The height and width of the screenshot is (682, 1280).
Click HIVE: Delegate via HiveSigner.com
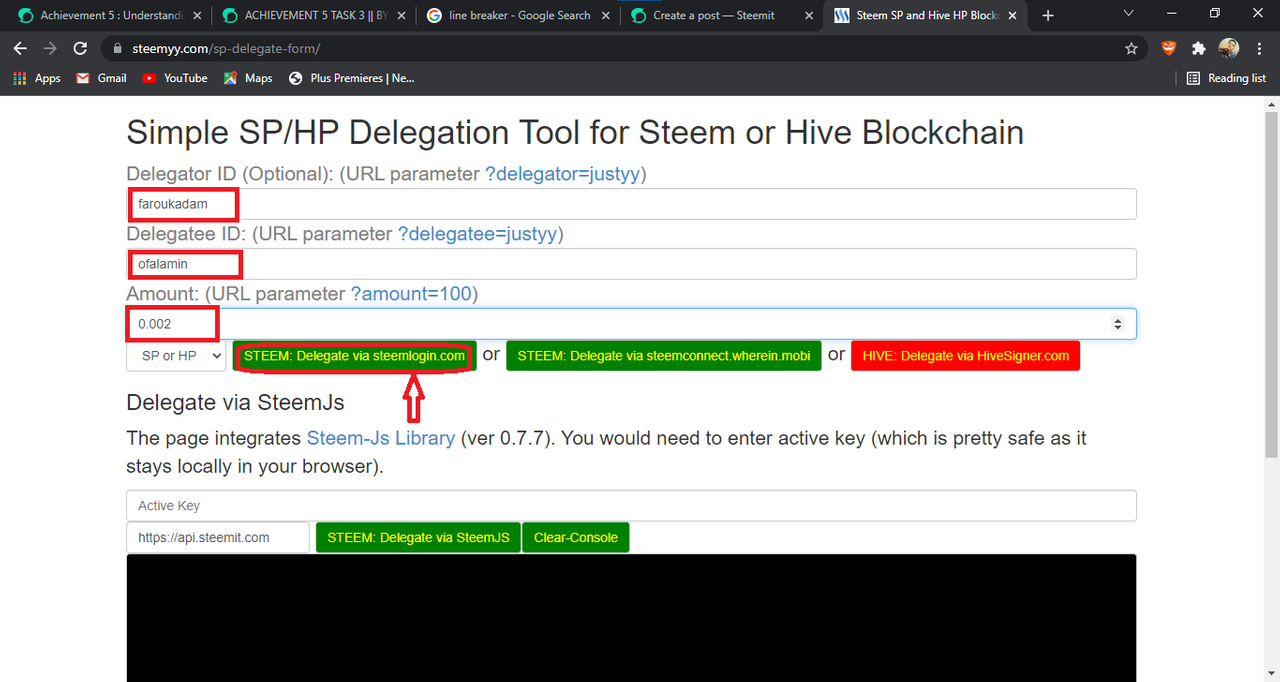click(x=966, y=356)
